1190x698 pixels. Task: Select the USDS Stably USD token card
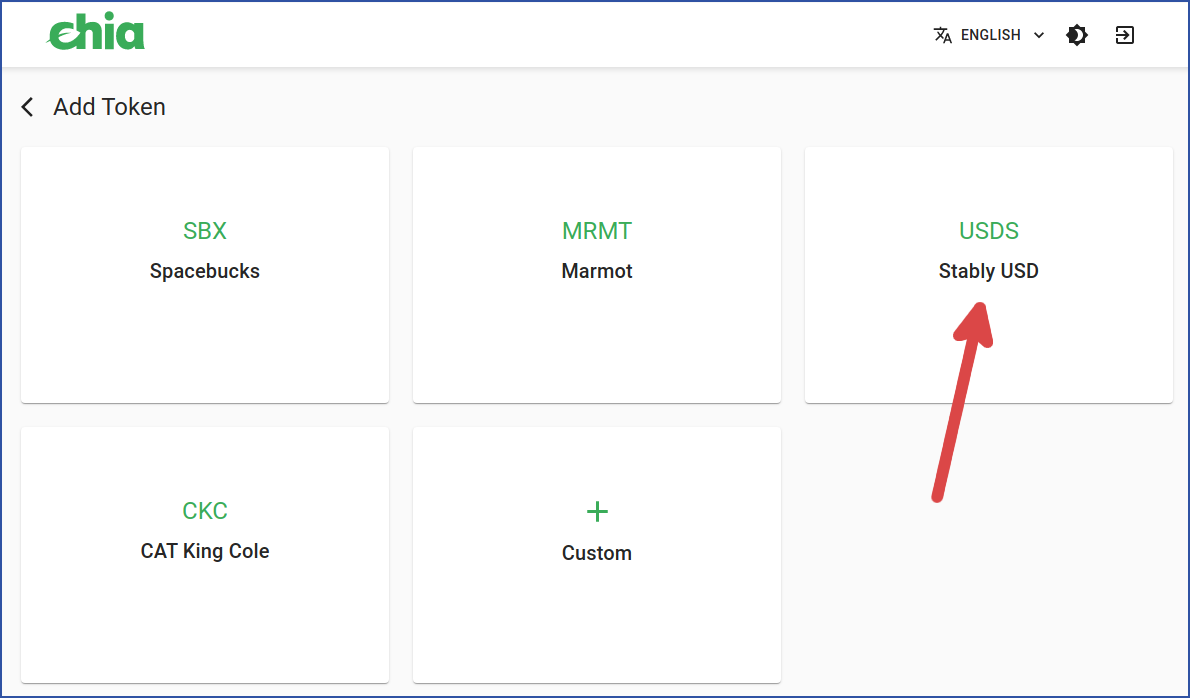[989, 275]
